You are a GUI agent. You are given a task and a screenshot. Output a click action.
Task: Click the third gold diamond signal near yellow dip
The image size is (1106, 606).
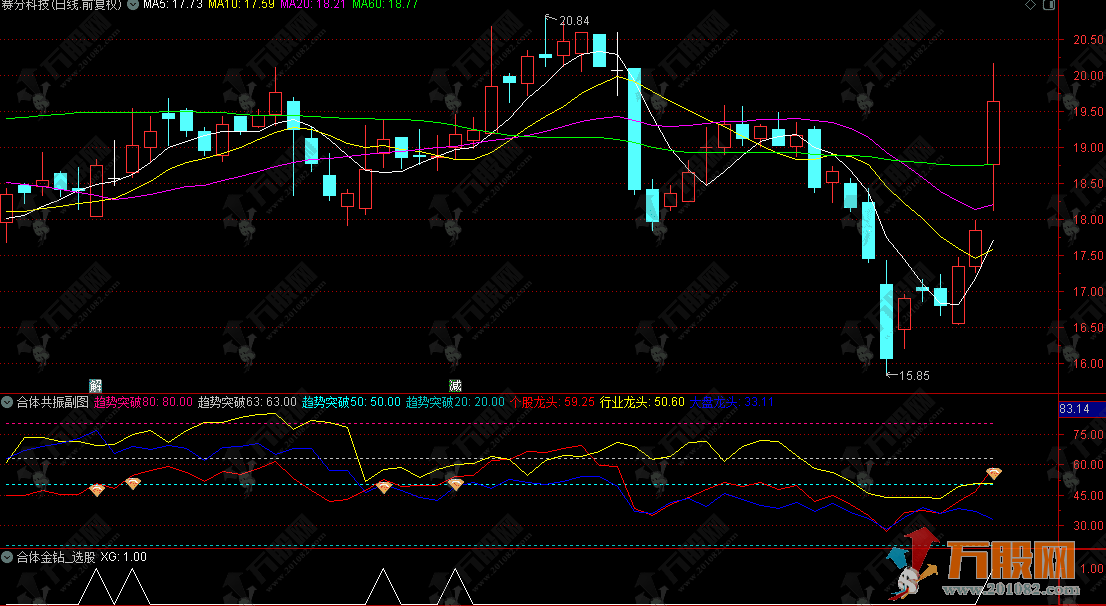[383, 487]
